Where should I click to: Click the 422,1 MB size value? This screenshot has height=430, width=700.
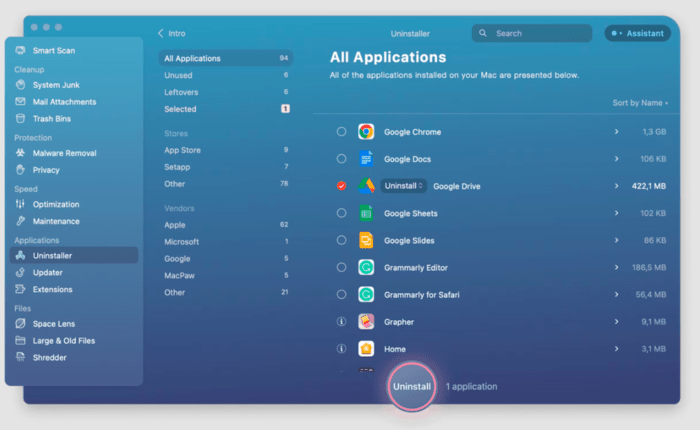click(648, 186)
